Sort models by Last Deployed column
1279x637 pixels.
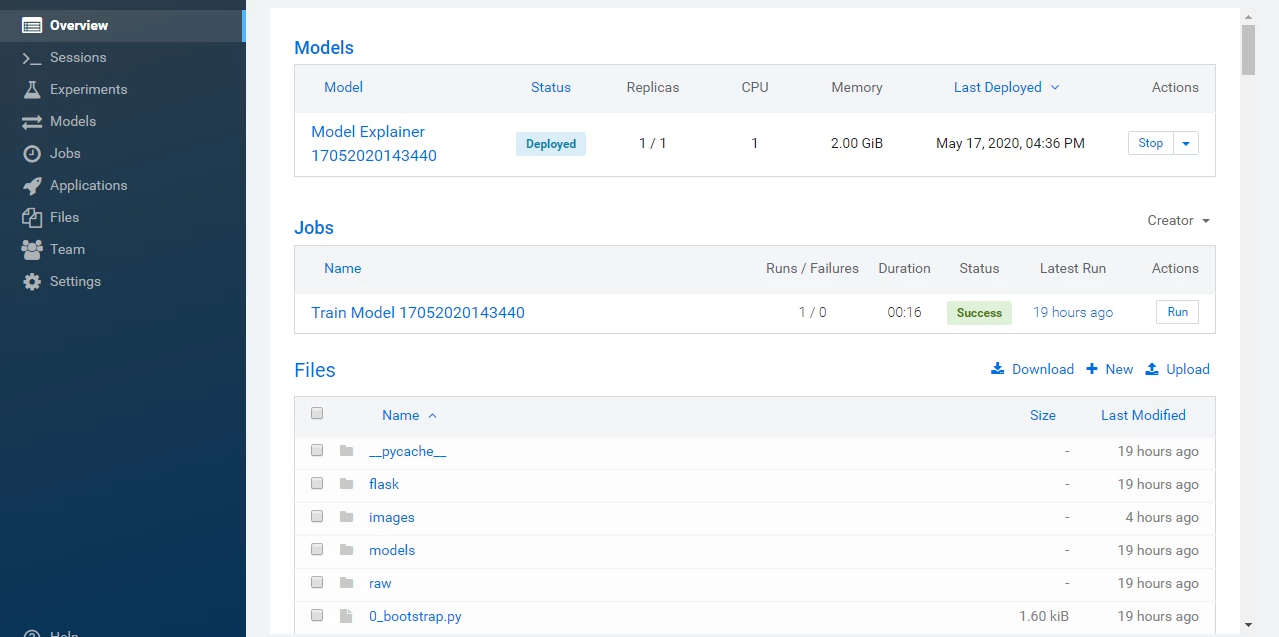[x=1006, y=87]
